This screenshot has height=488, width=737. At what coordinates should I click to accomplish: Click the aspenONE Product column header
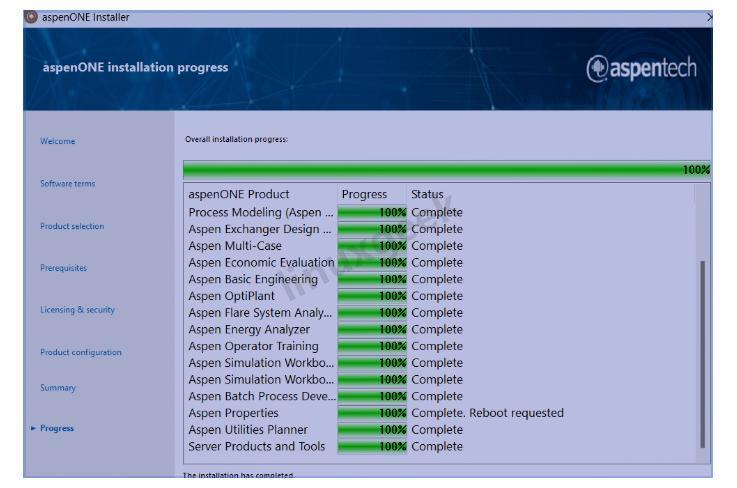[x=239, y=194]
